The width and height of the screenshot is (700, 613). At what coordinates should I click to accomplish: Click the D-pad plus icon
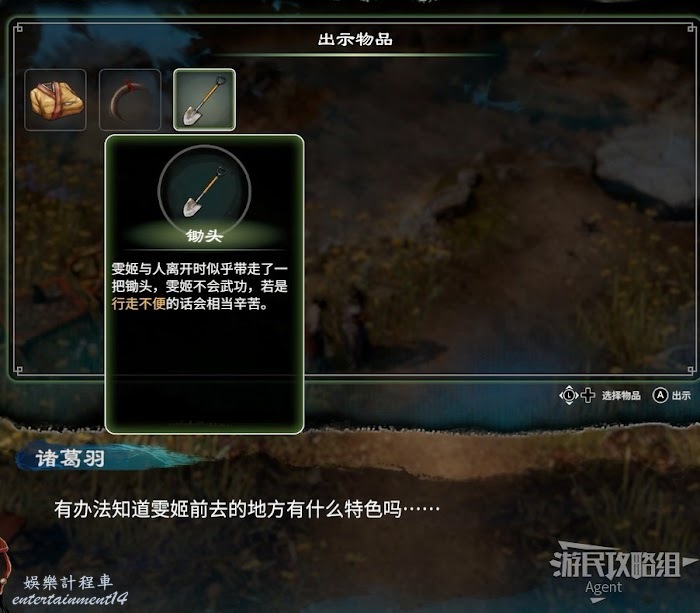point(588,395)
